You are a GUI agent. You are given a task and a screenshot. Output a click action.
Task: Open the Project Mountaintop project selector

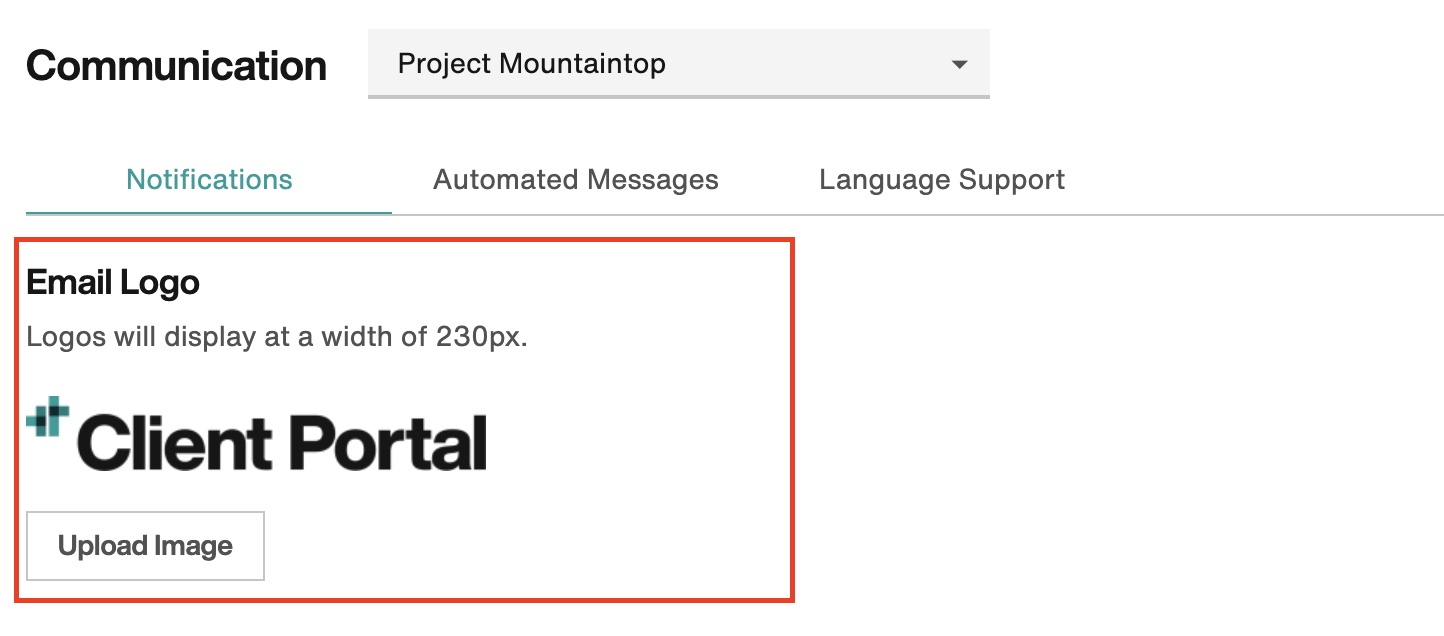tap(679, 64)
